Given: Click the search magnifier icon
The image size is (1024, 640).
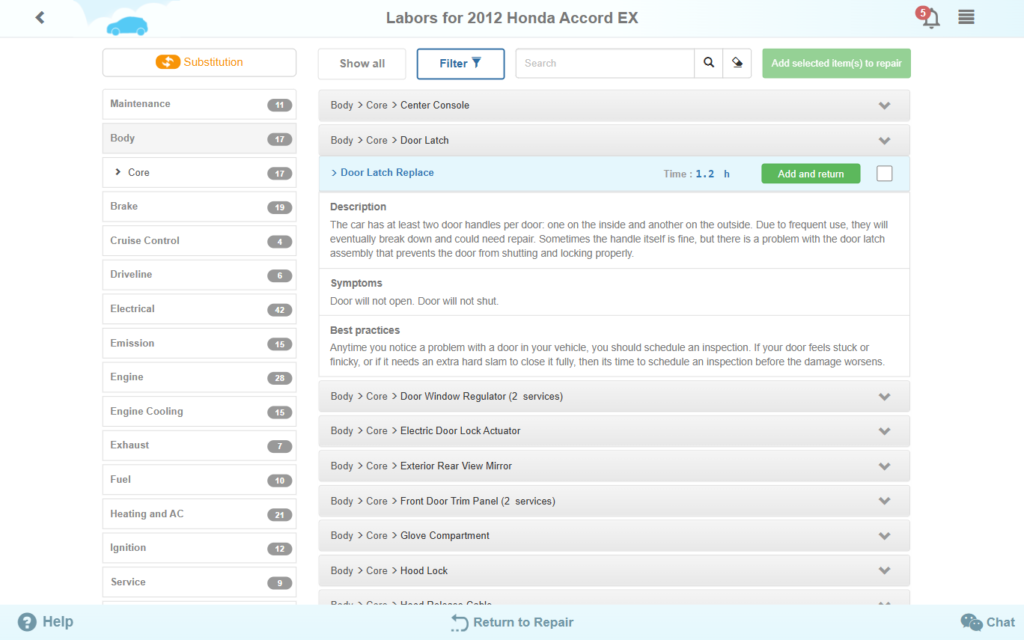Looking at the screenshot, I should click(x=709, y=63).
